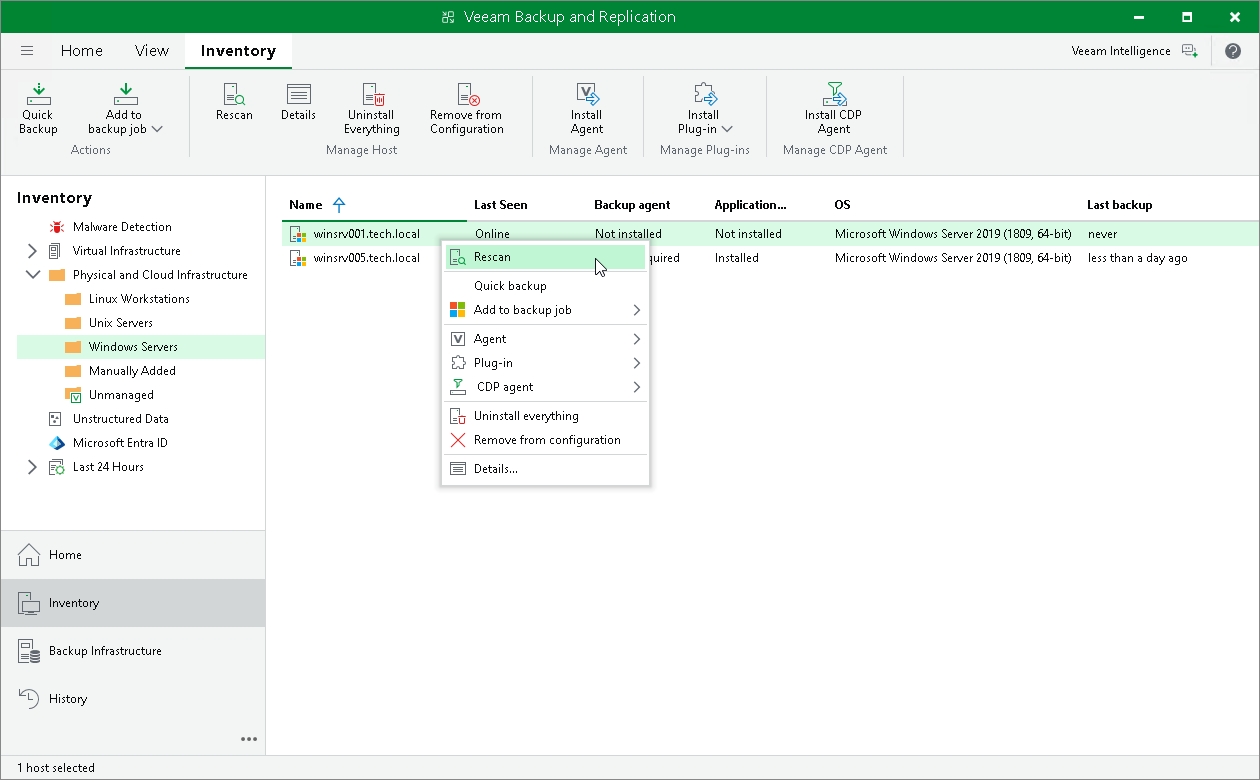Choose Uninstall everything in context menu
Viewport: 1260px width, 780px height.
546,416
